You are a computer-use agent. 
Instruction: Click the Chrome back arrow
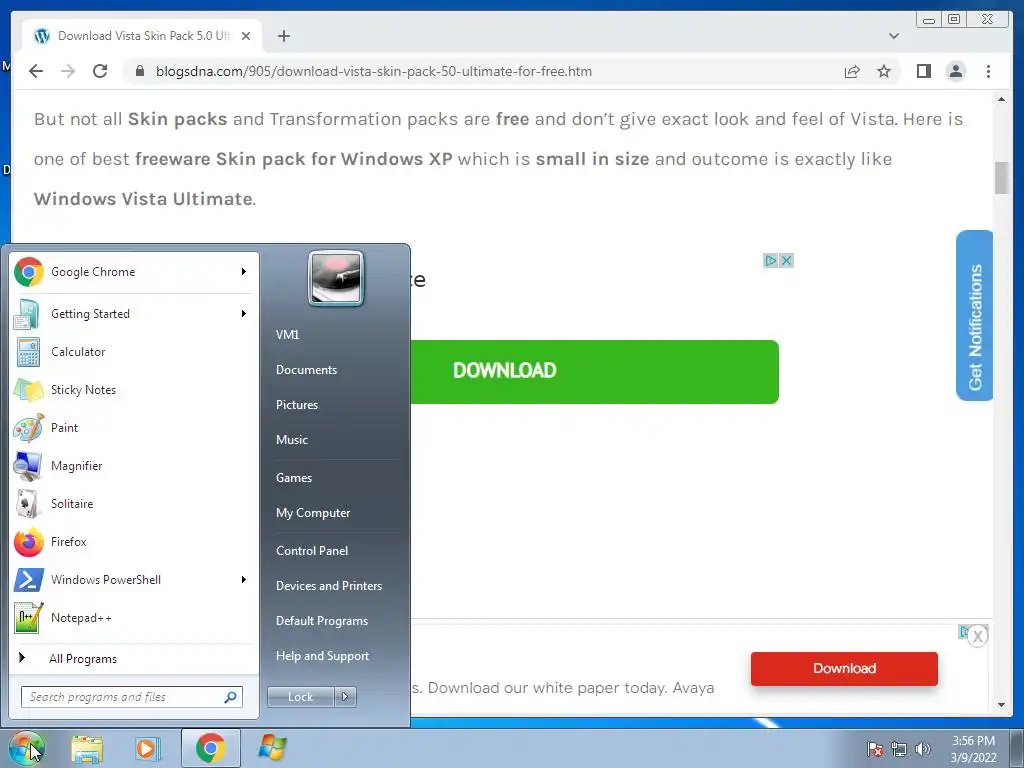(x=36, y=71)
